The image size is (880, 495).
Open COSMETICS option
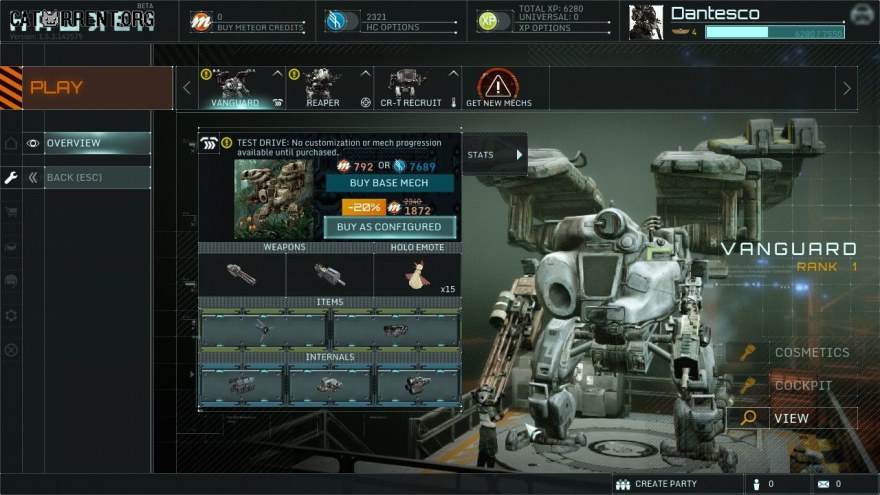(812, 352)
